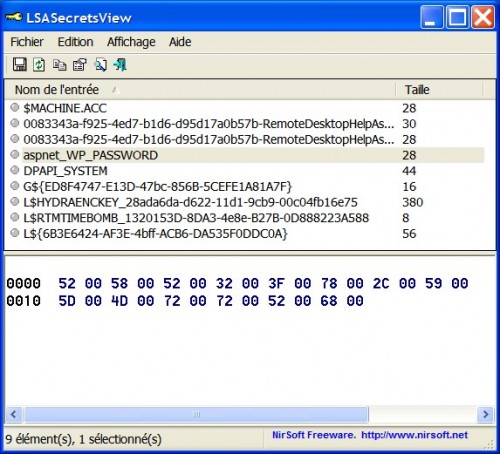500x454 pixels.
Task: Sort by Nom de l'entrée column header
Action: coord(200,90)
